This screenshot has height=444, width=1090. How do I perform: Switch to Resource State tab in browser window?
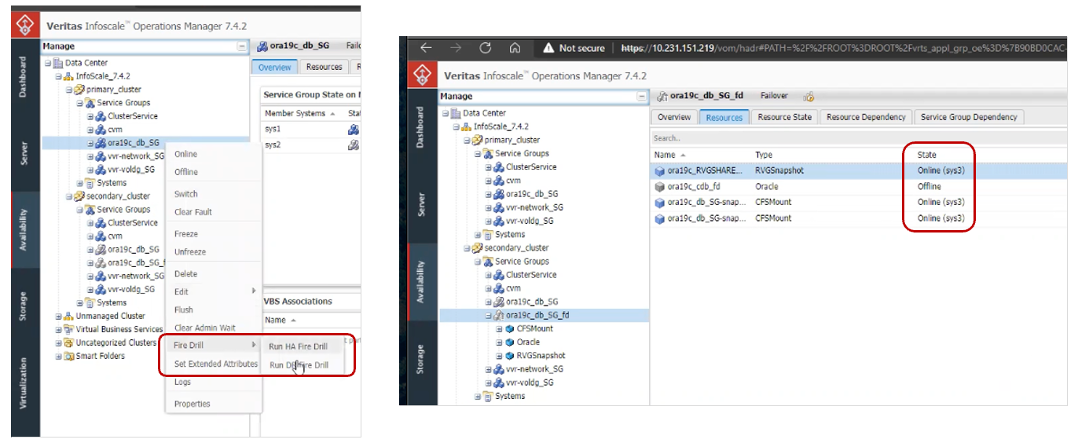pyautogui.click(x=784, y=117)
